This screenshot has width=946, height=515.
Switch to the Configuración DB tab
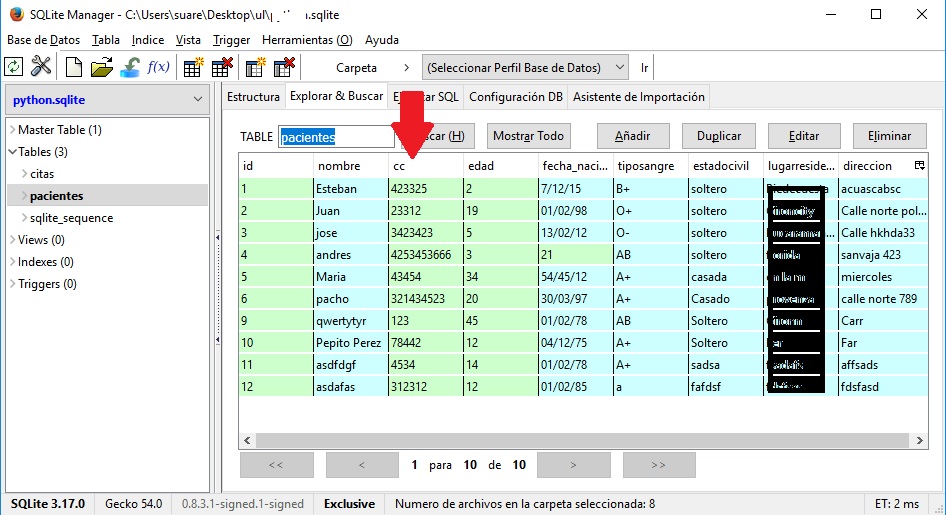[x=516, y=96]
